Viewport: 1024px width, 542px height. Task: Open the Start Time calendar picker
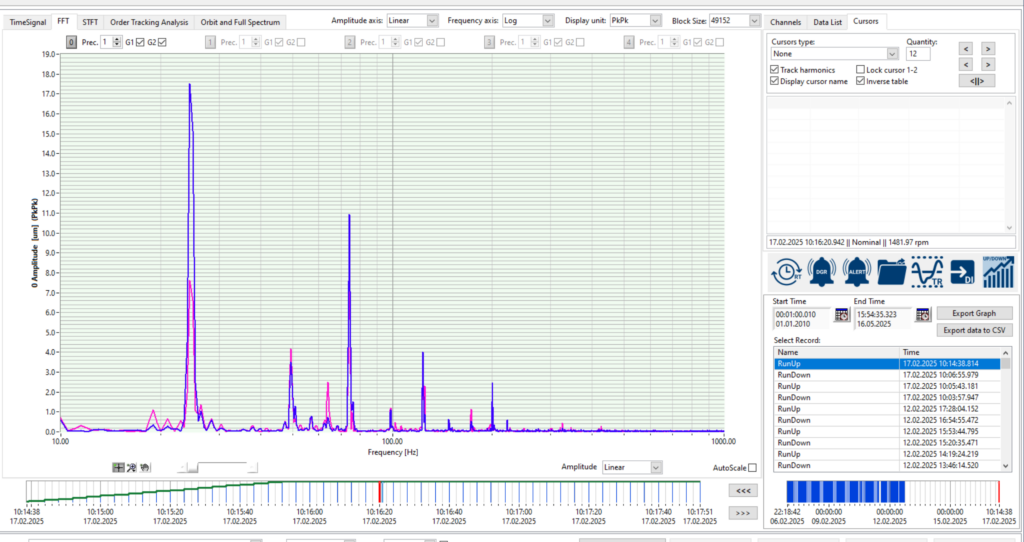pyautogui.click(x=841, y=315)
